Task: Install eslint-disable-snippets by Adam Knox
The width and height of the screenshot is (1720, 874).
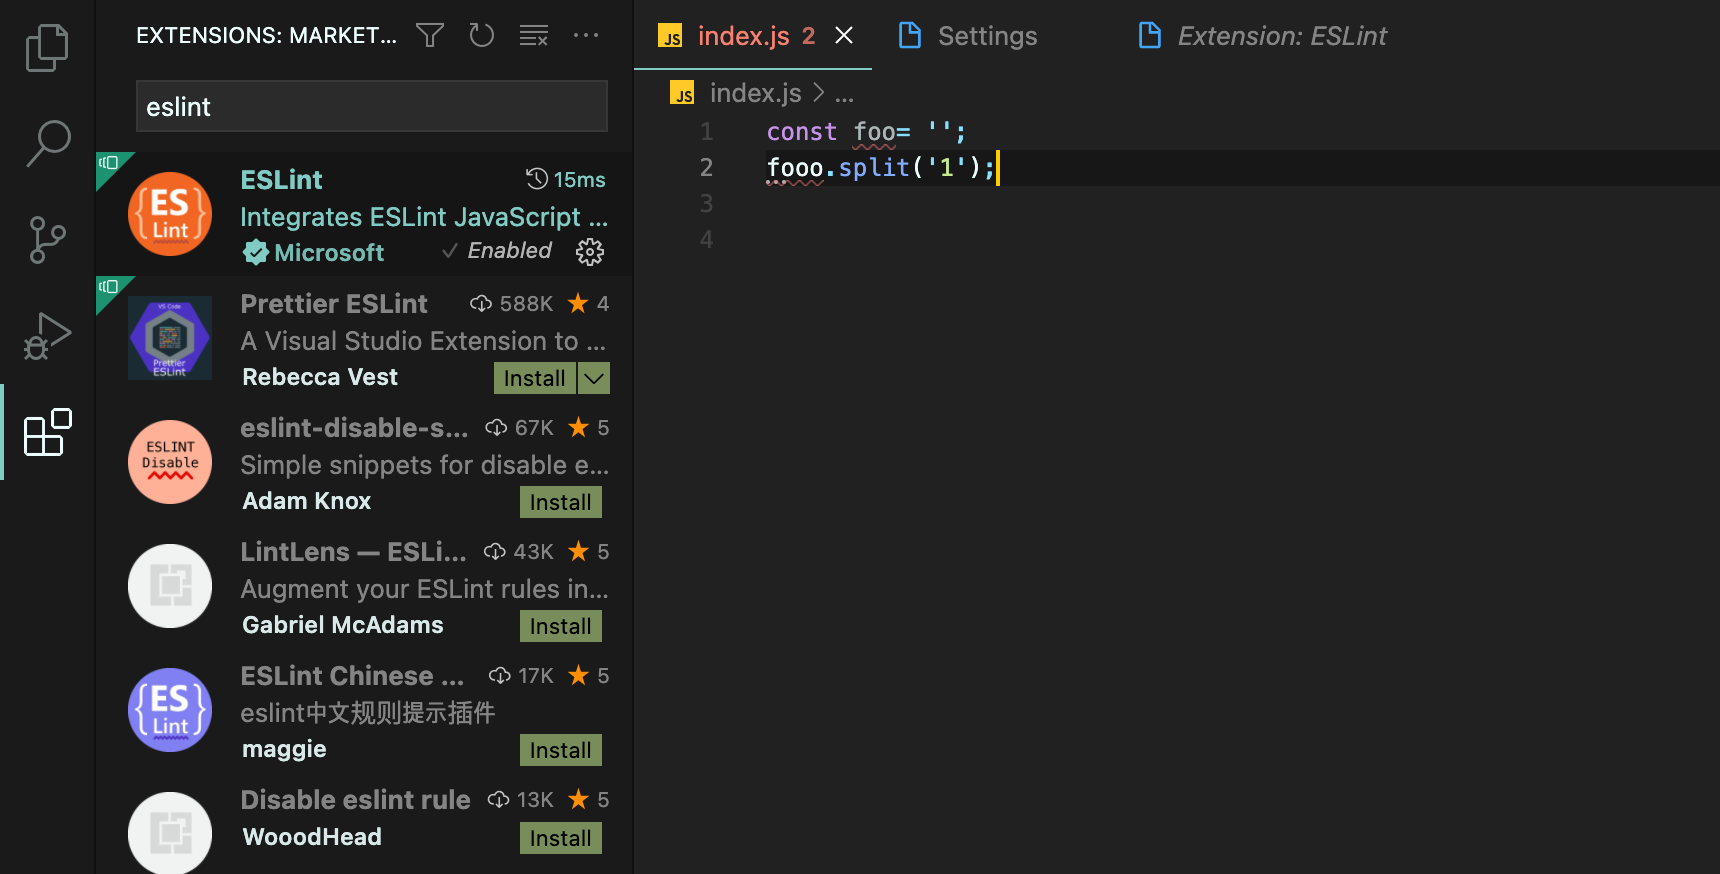Action: coord(561,502)
